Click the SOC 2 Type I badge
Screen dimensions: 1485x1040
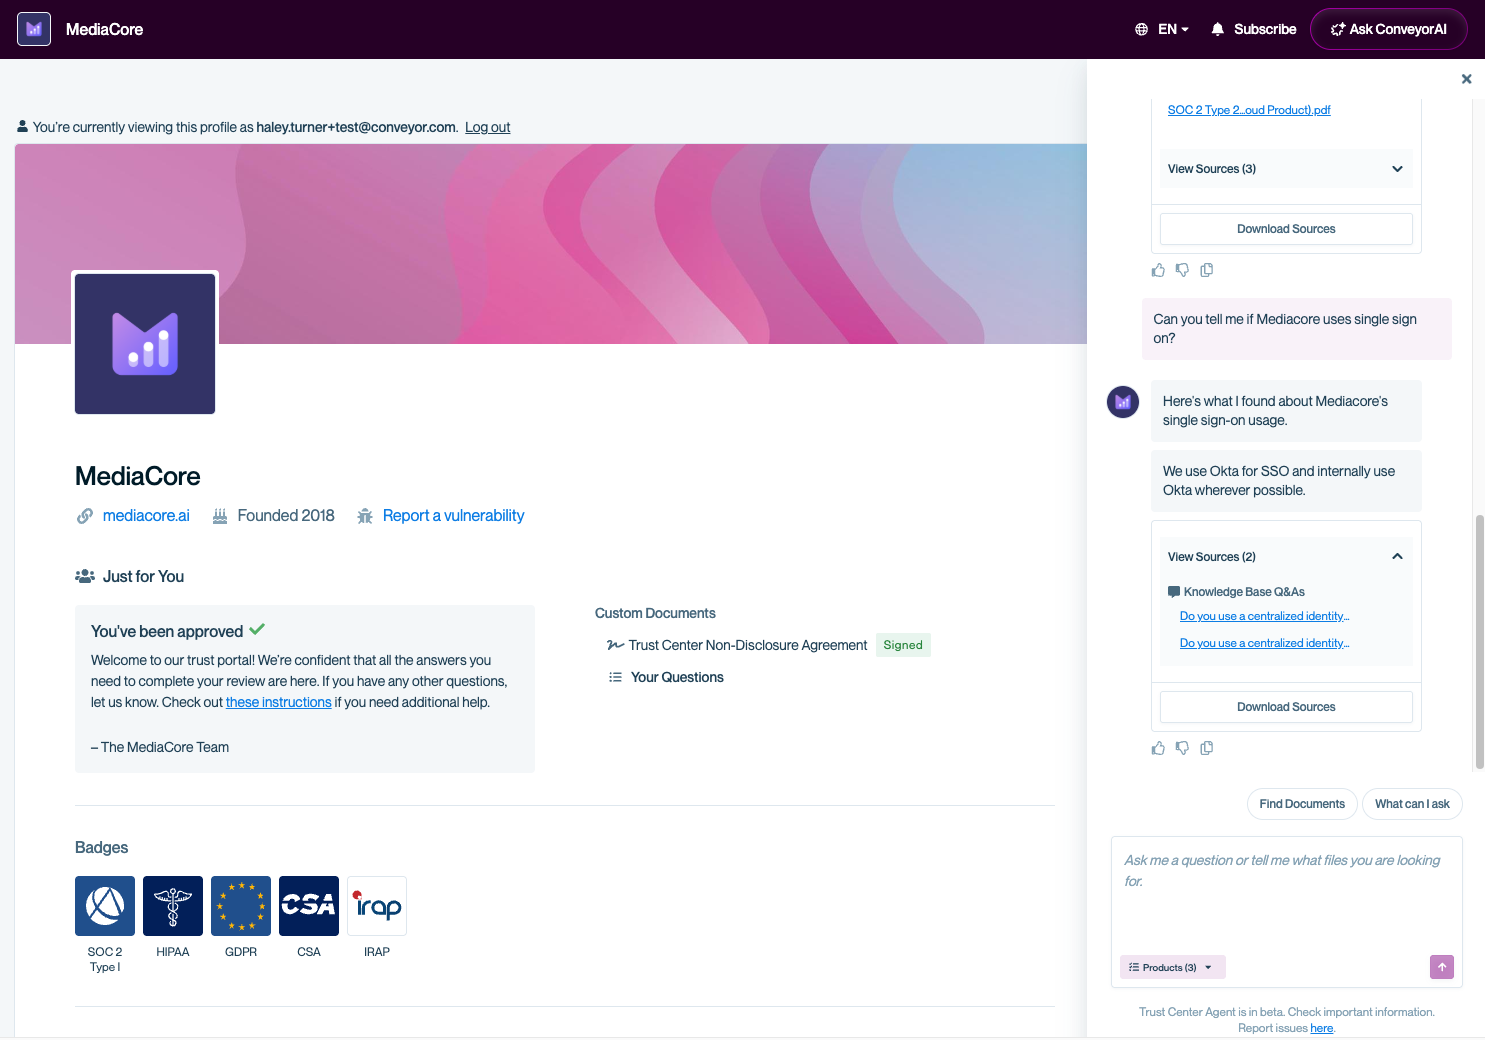coord(105,906)
